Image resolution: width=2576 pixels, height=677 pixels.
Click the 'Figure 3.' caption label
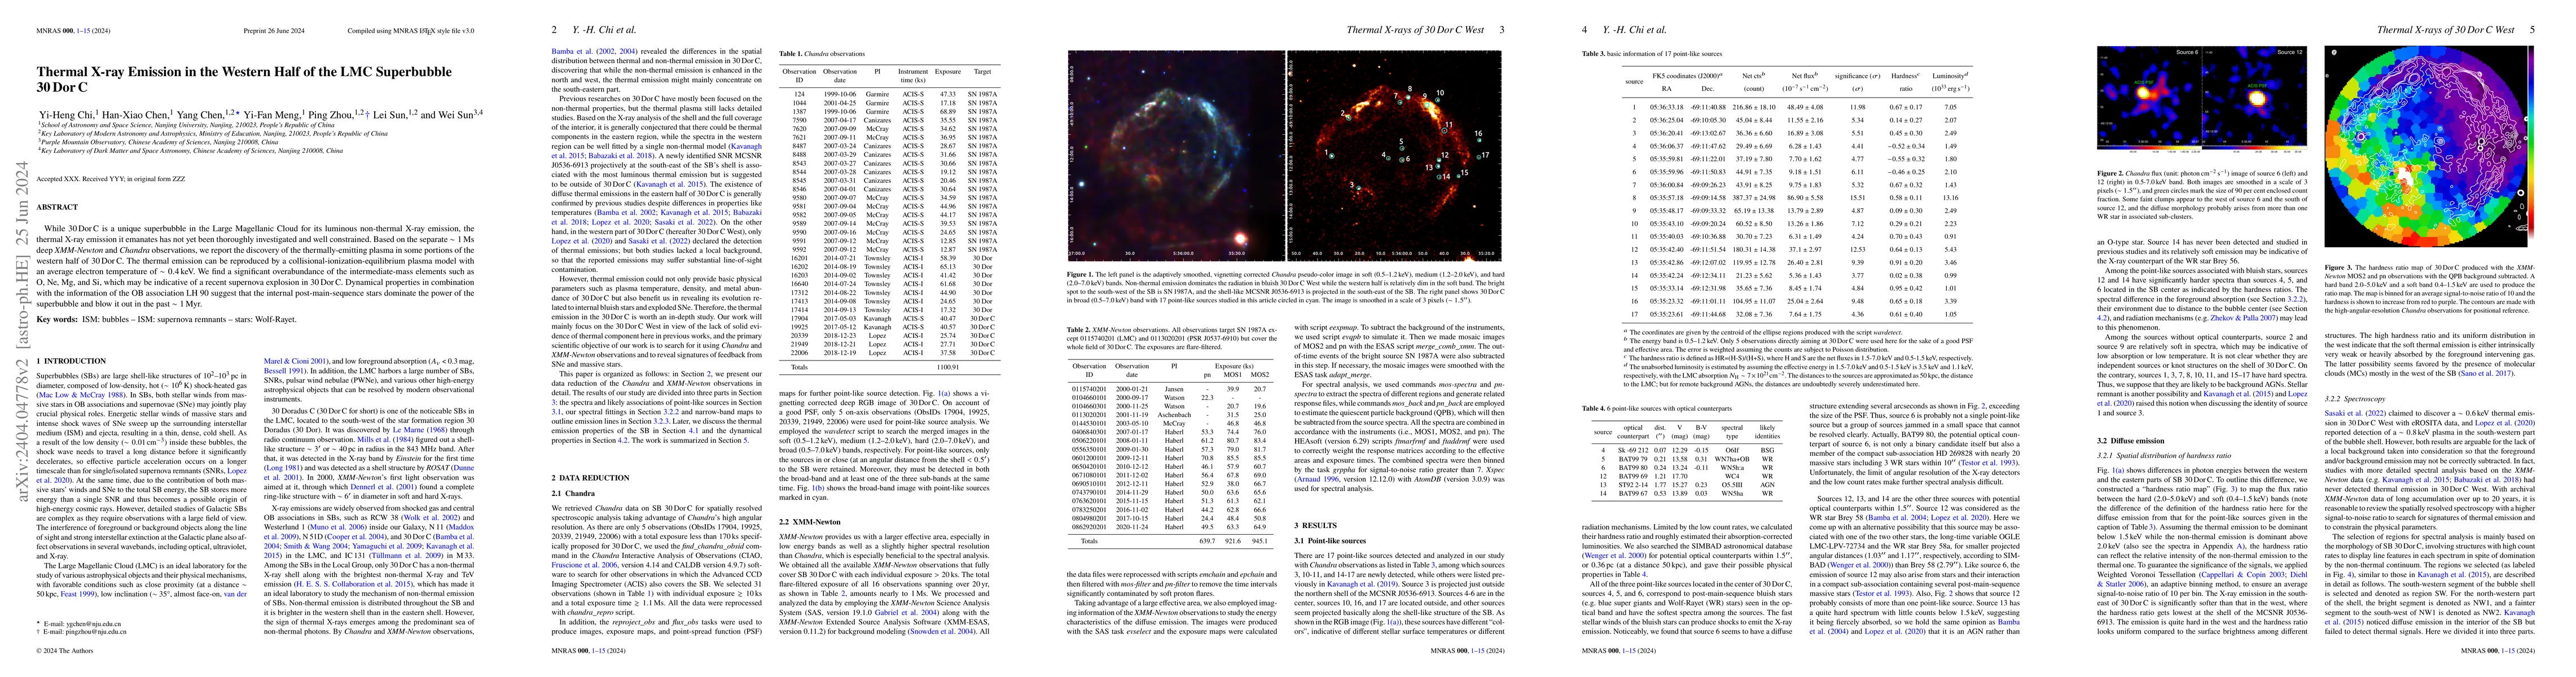[x=2338, y=267]
